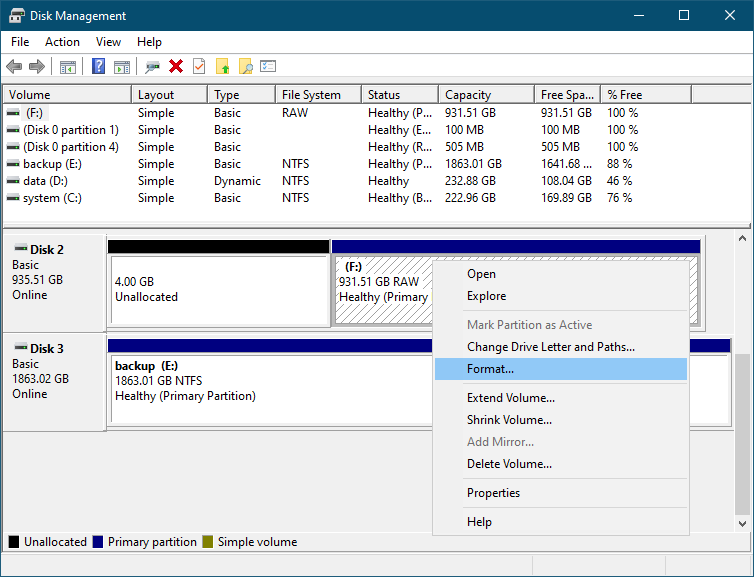
Task: Sort by the Type column header
Action: pos(242,95)
